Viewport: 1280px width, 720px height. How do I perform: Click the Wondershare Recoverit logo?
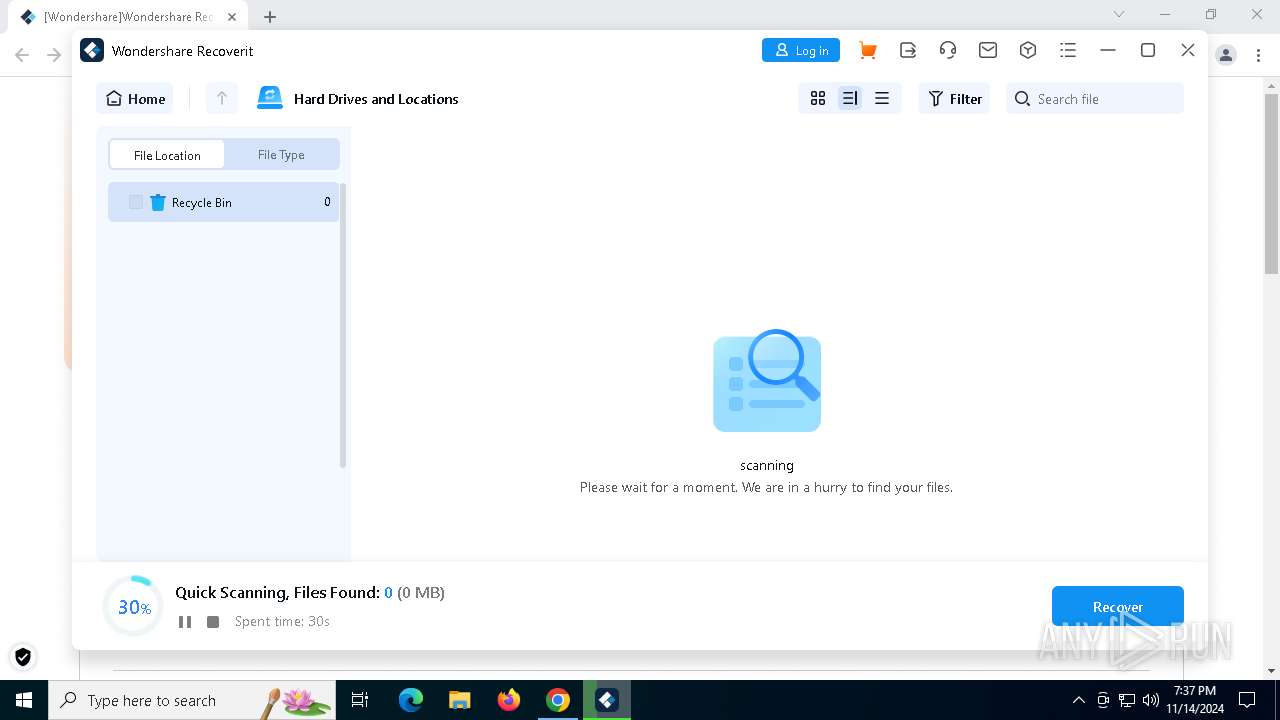pos(92,50)
